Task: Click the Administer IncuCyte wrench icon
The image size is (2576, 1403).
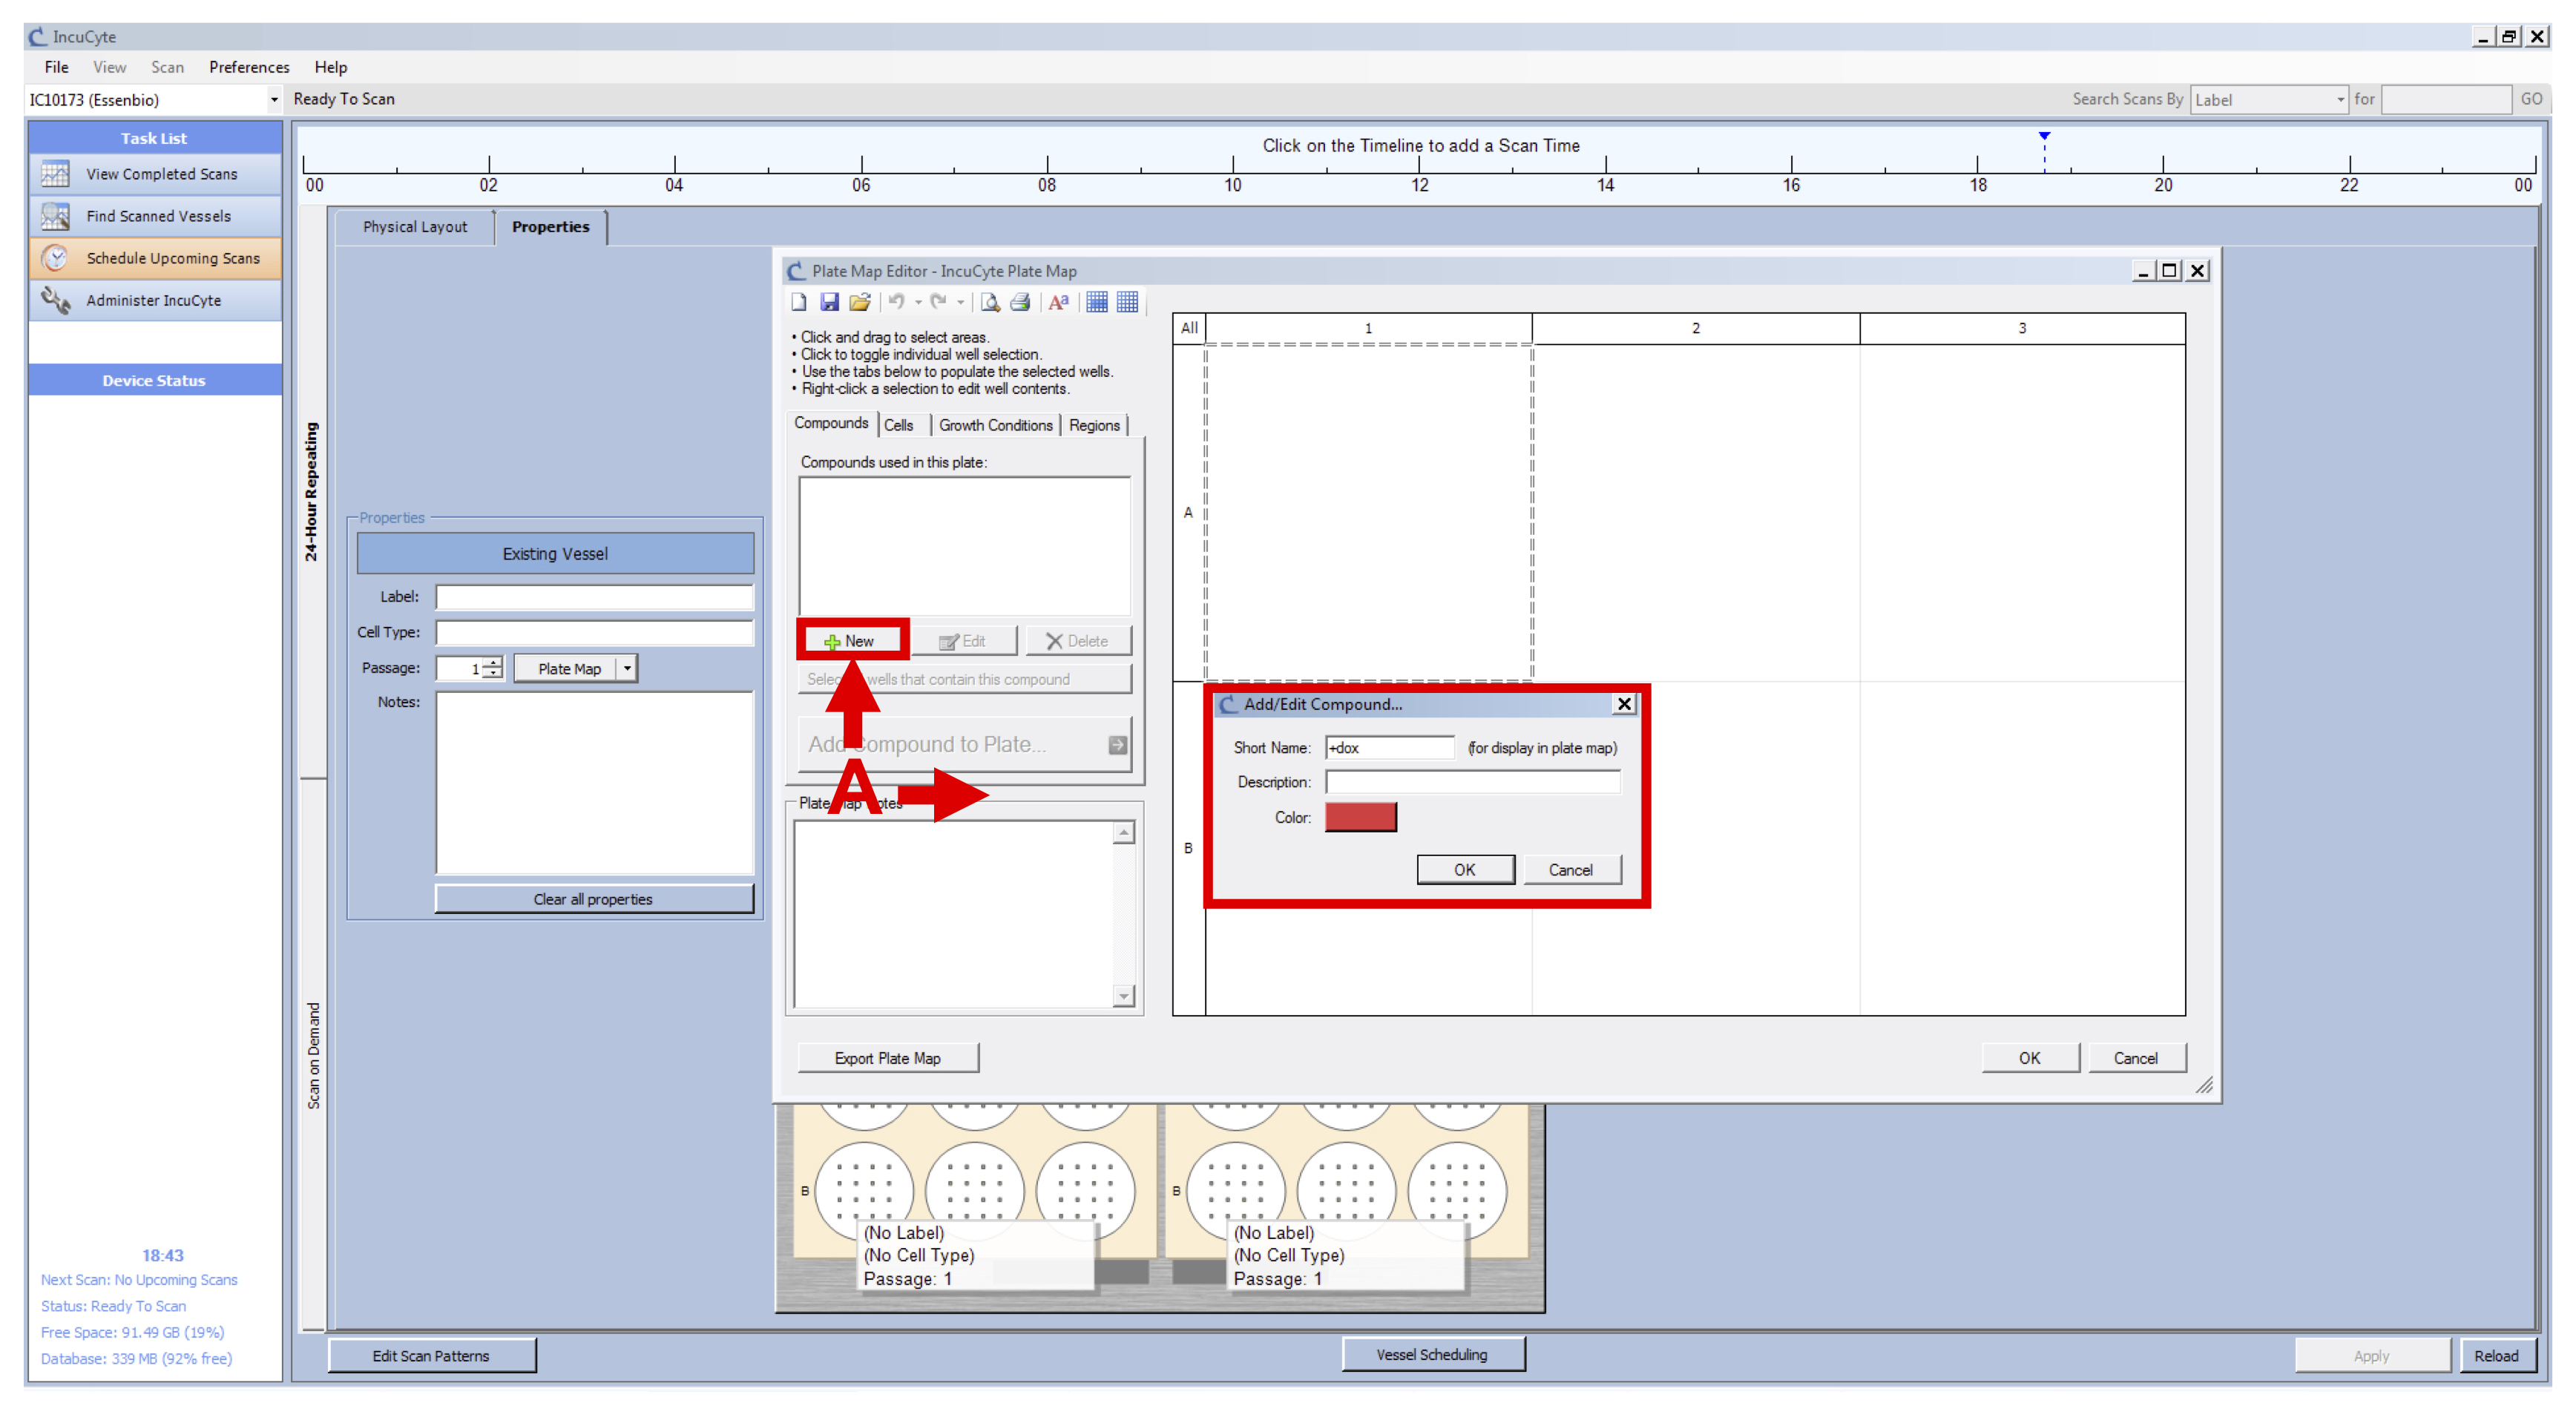Action: tap(55, 300)
